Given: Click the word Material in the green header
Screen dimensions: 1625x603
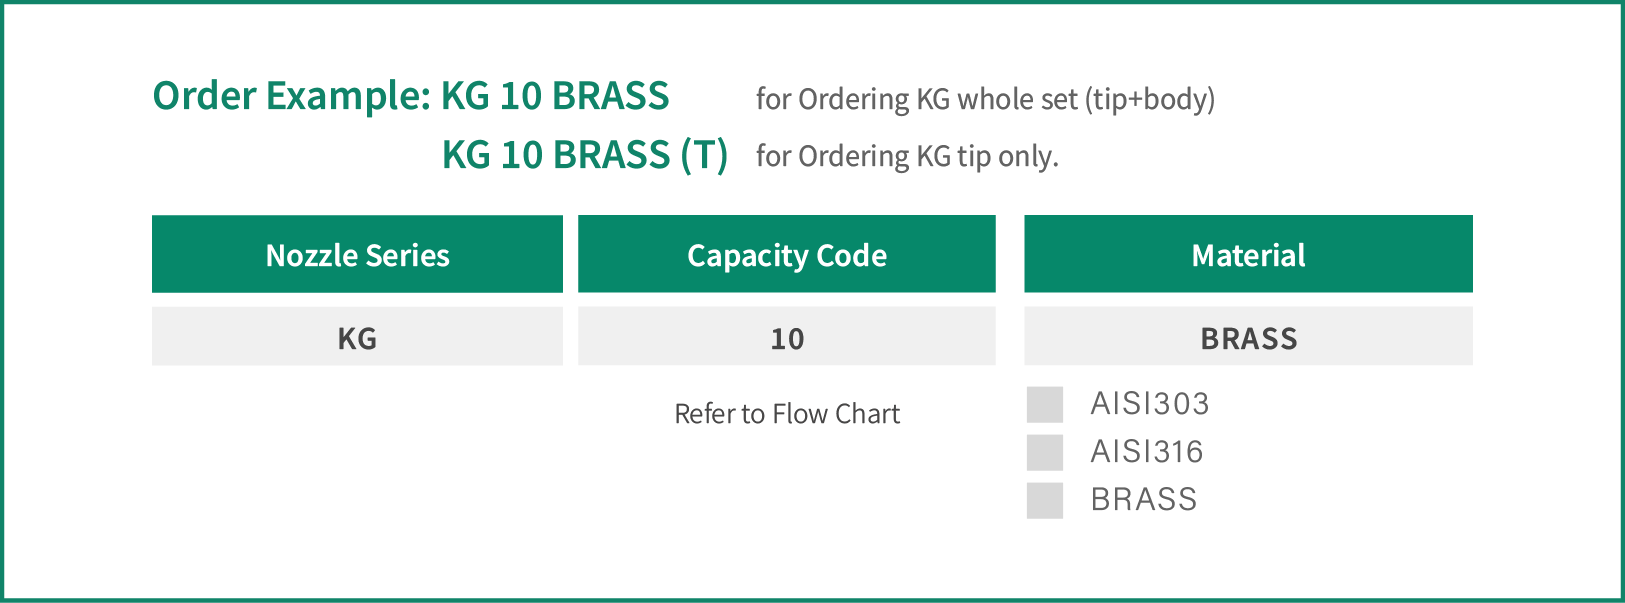Looking at the screenshot, I should (1248, 255).
